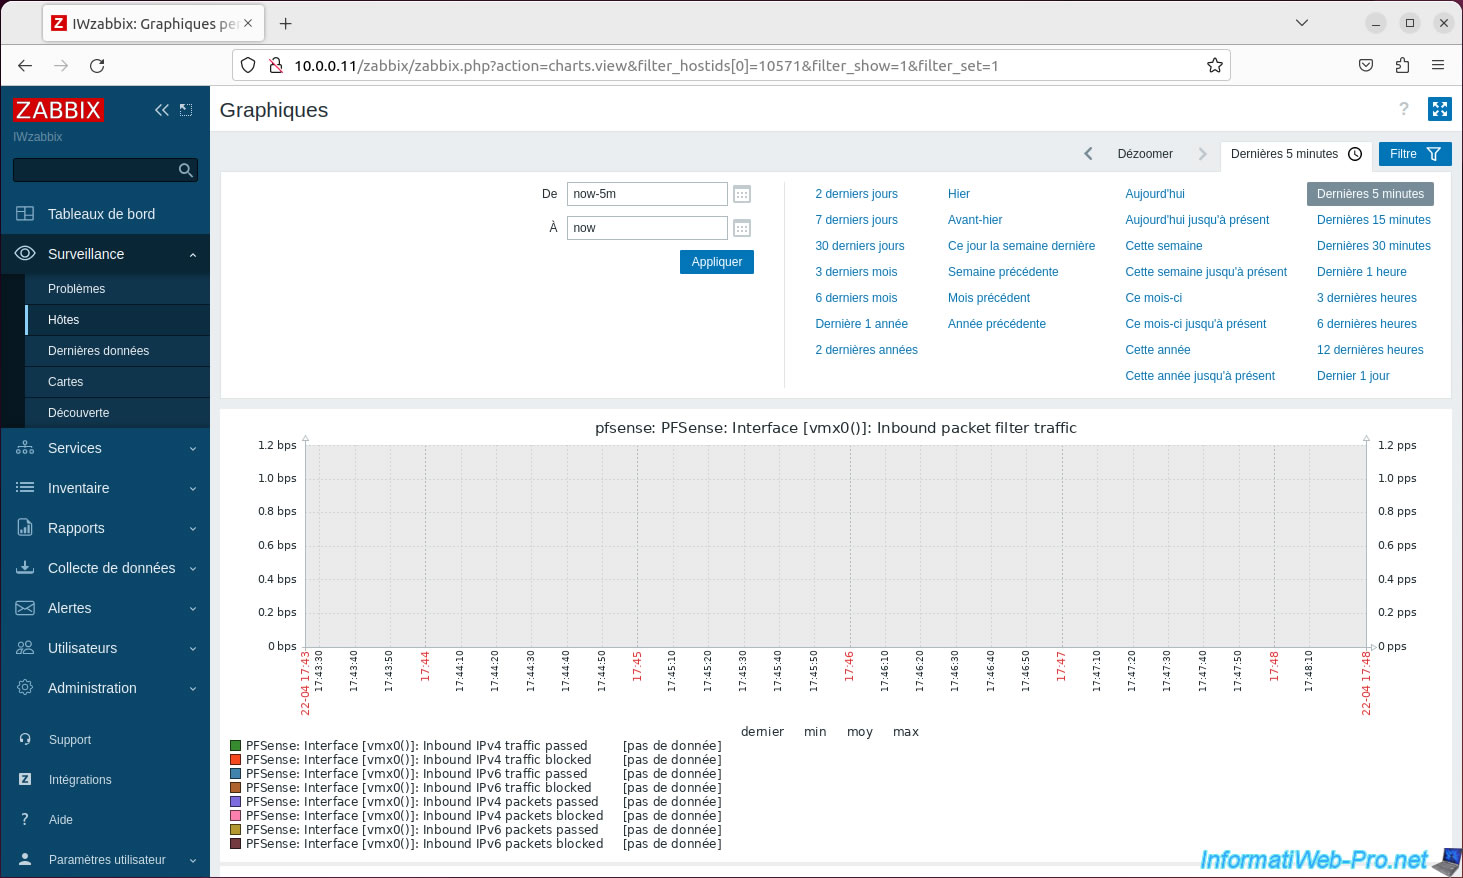Open the browser extensions icon
Screen dimensions: 1463x878
1402,65
